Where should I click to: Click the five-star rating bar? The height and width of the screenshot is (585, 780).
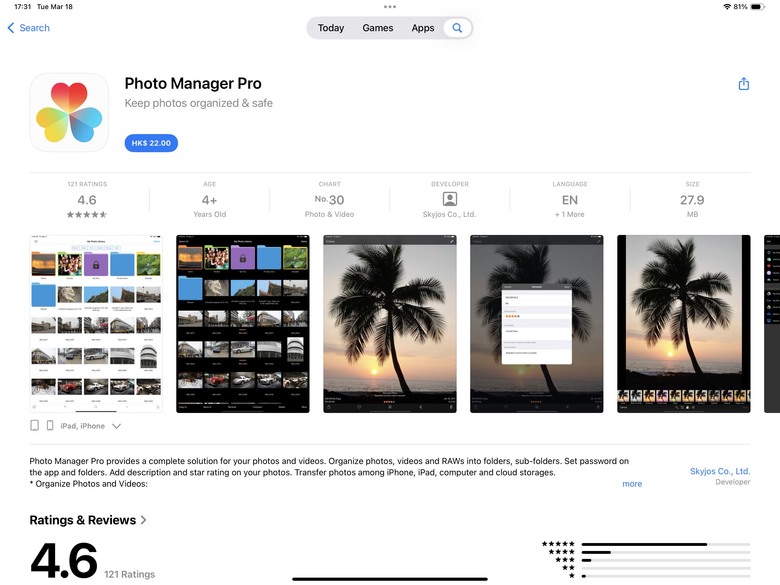pos(666,544)
